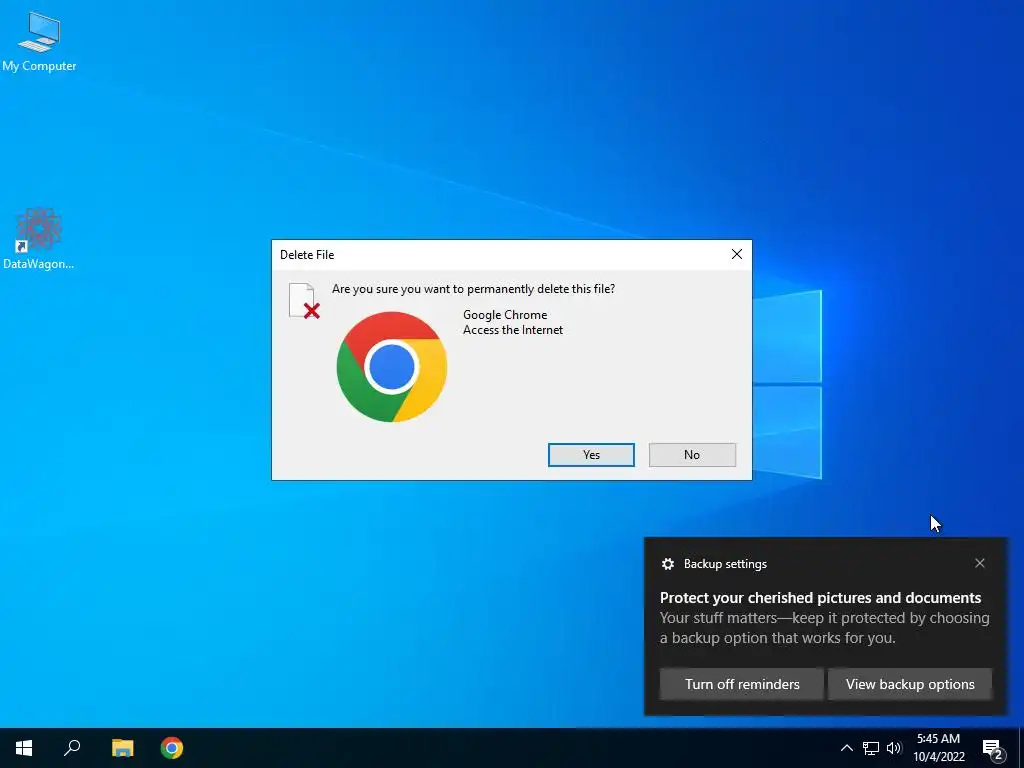This screenshot has height=768, width=1024.
Task: Select the DataWagon desktop shortcut
Action: pyautogui.click(x=39, y=238)
